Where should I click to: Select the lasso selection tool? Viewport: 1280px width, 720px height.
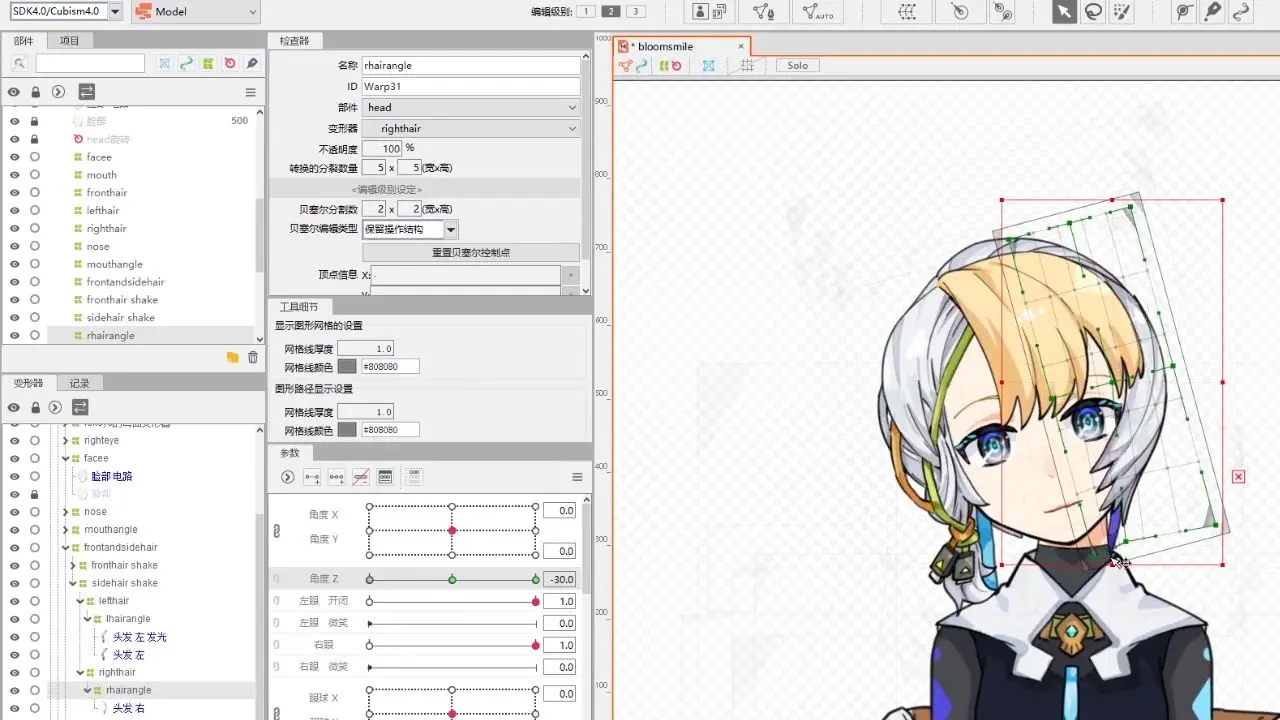coord(1093,11)
